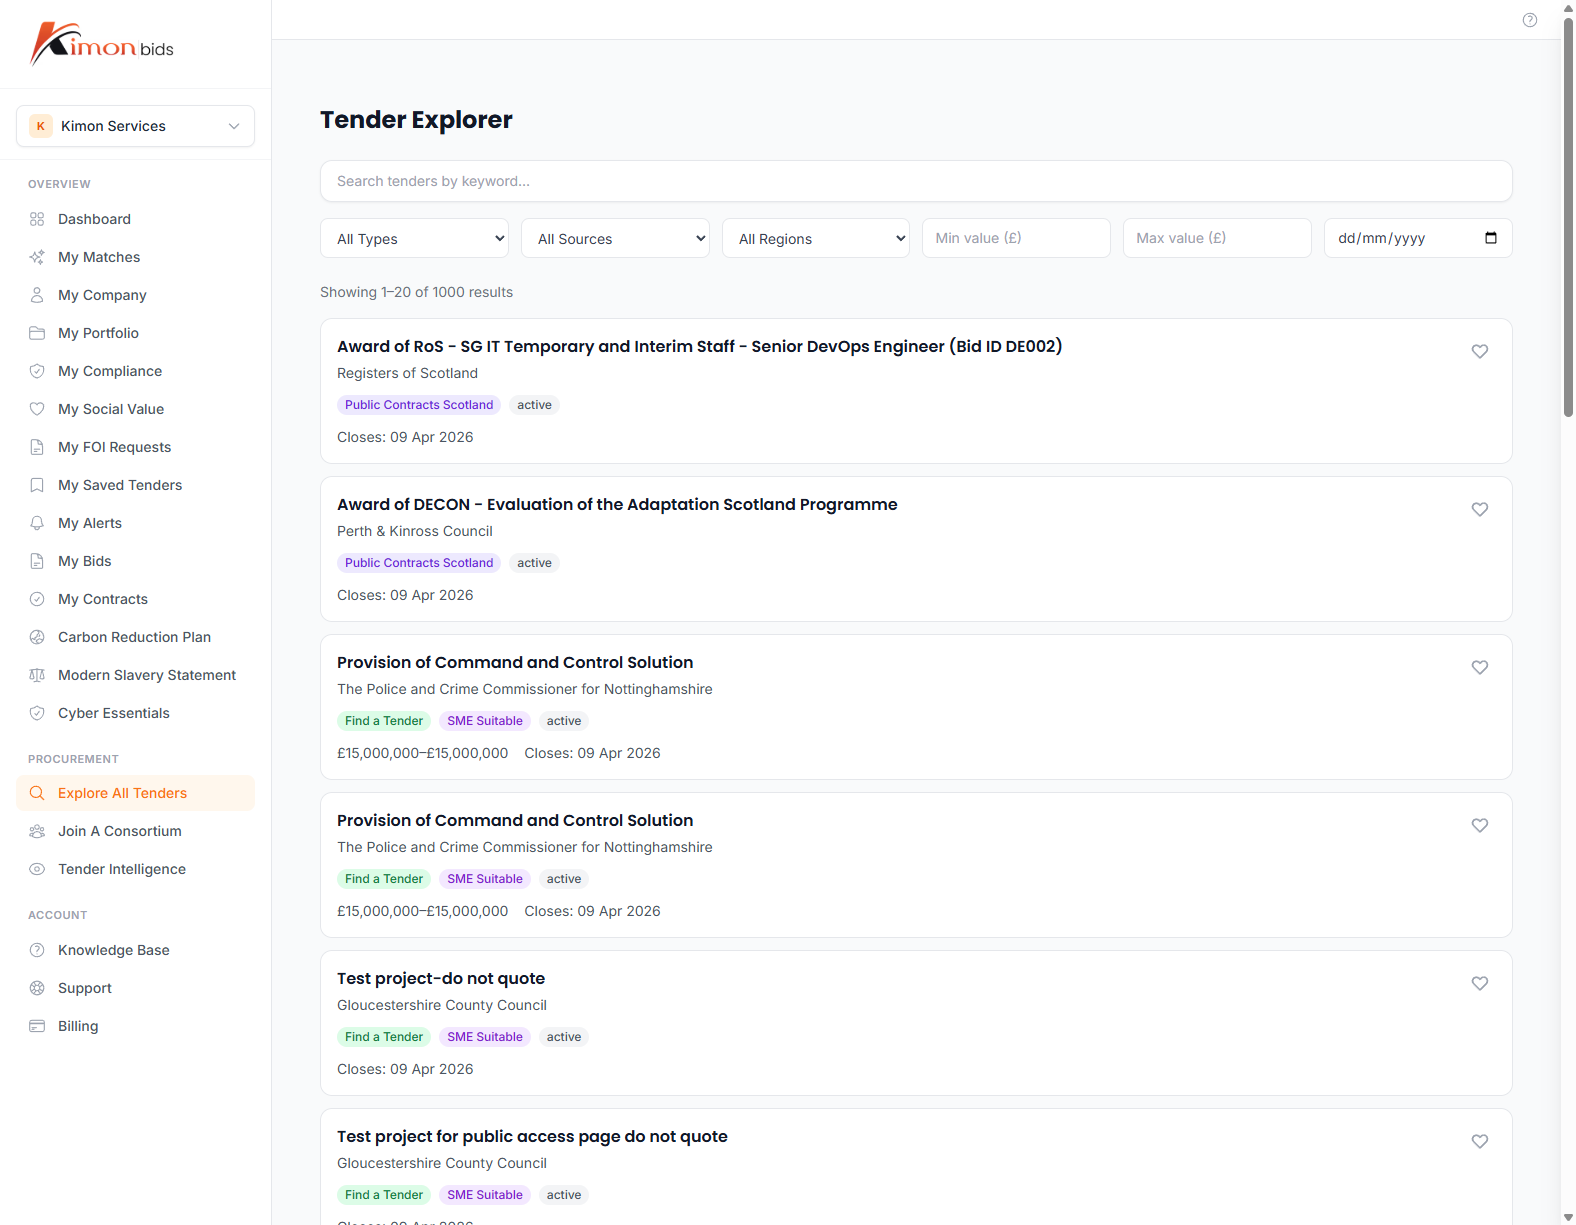The height and width of the screenshot is (1225, 1576).
Task: Click the My Alerts bell icon
Action: tap(37, 523)
